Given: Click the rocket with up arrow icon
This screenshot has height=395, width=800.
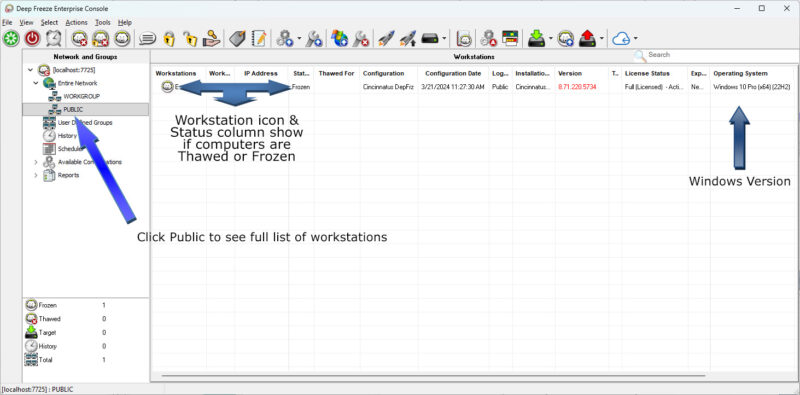Looking at the screenshot, I should (x=408, y=39).
